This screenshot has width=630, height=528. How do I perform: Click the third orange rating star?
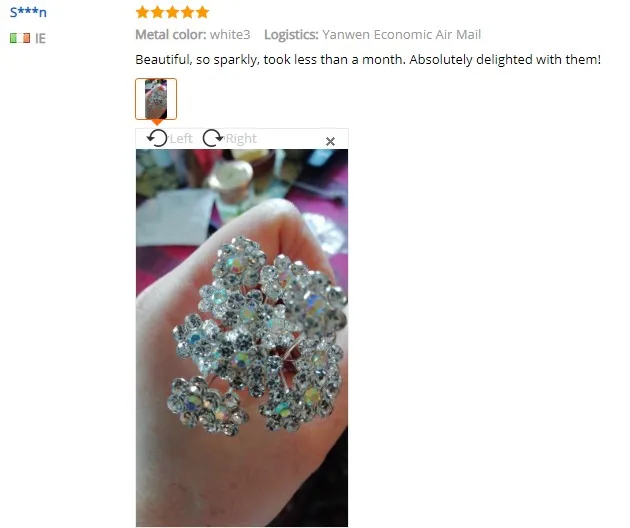172,12
